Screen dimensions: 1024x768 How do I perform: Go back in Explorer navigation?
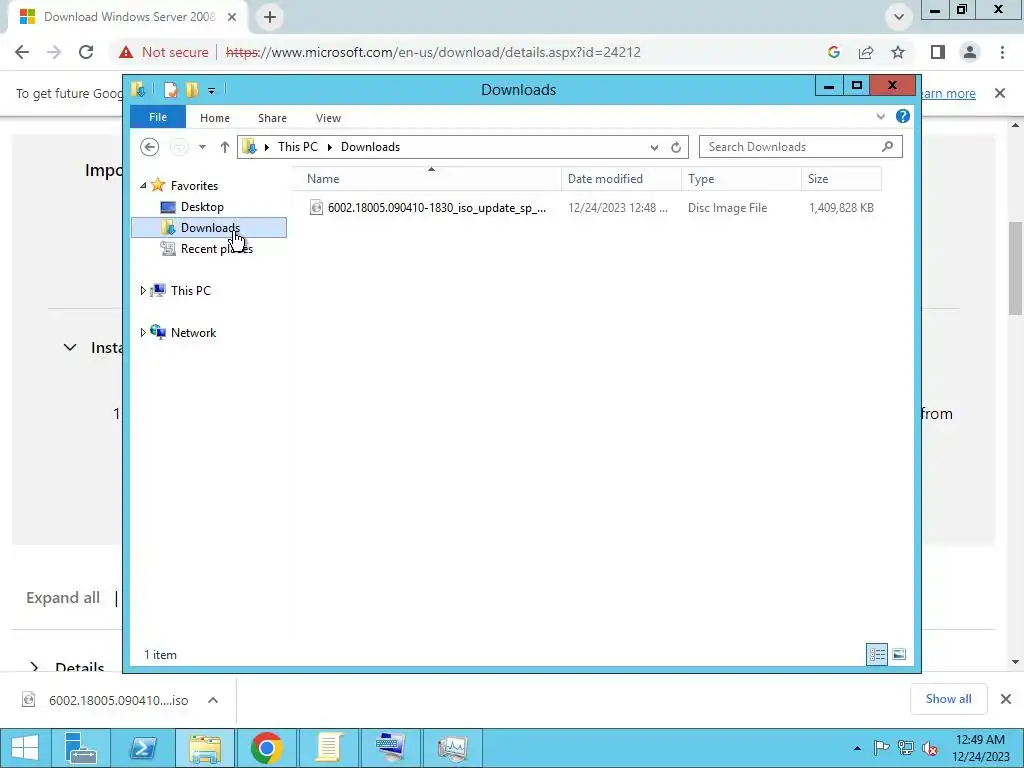click(150, 147)
